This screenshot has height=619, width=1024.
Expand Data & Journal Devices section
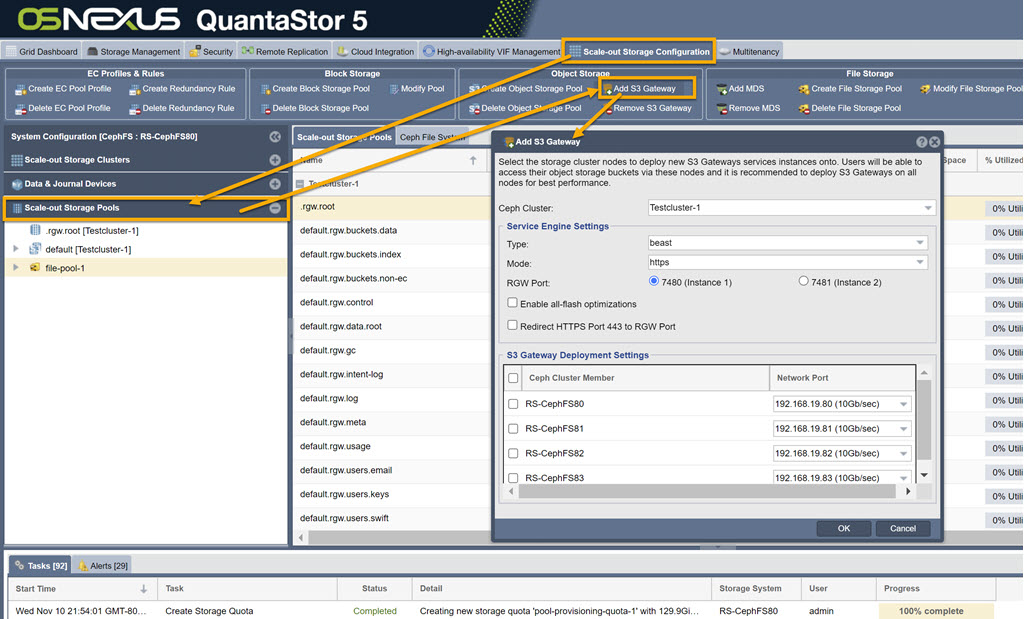point(275,184)
